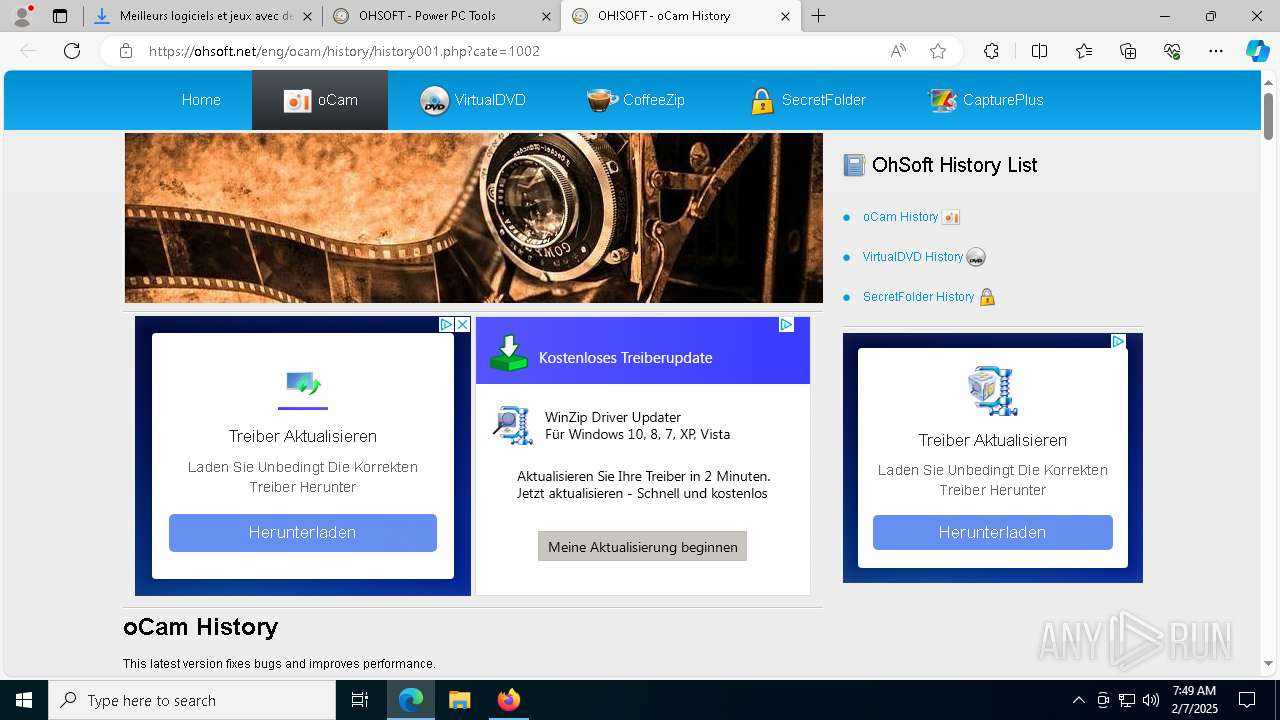The height and width of the screenshot is (720, 1280).
Task: Go to the Home menu item
Action: click(201, 100)
